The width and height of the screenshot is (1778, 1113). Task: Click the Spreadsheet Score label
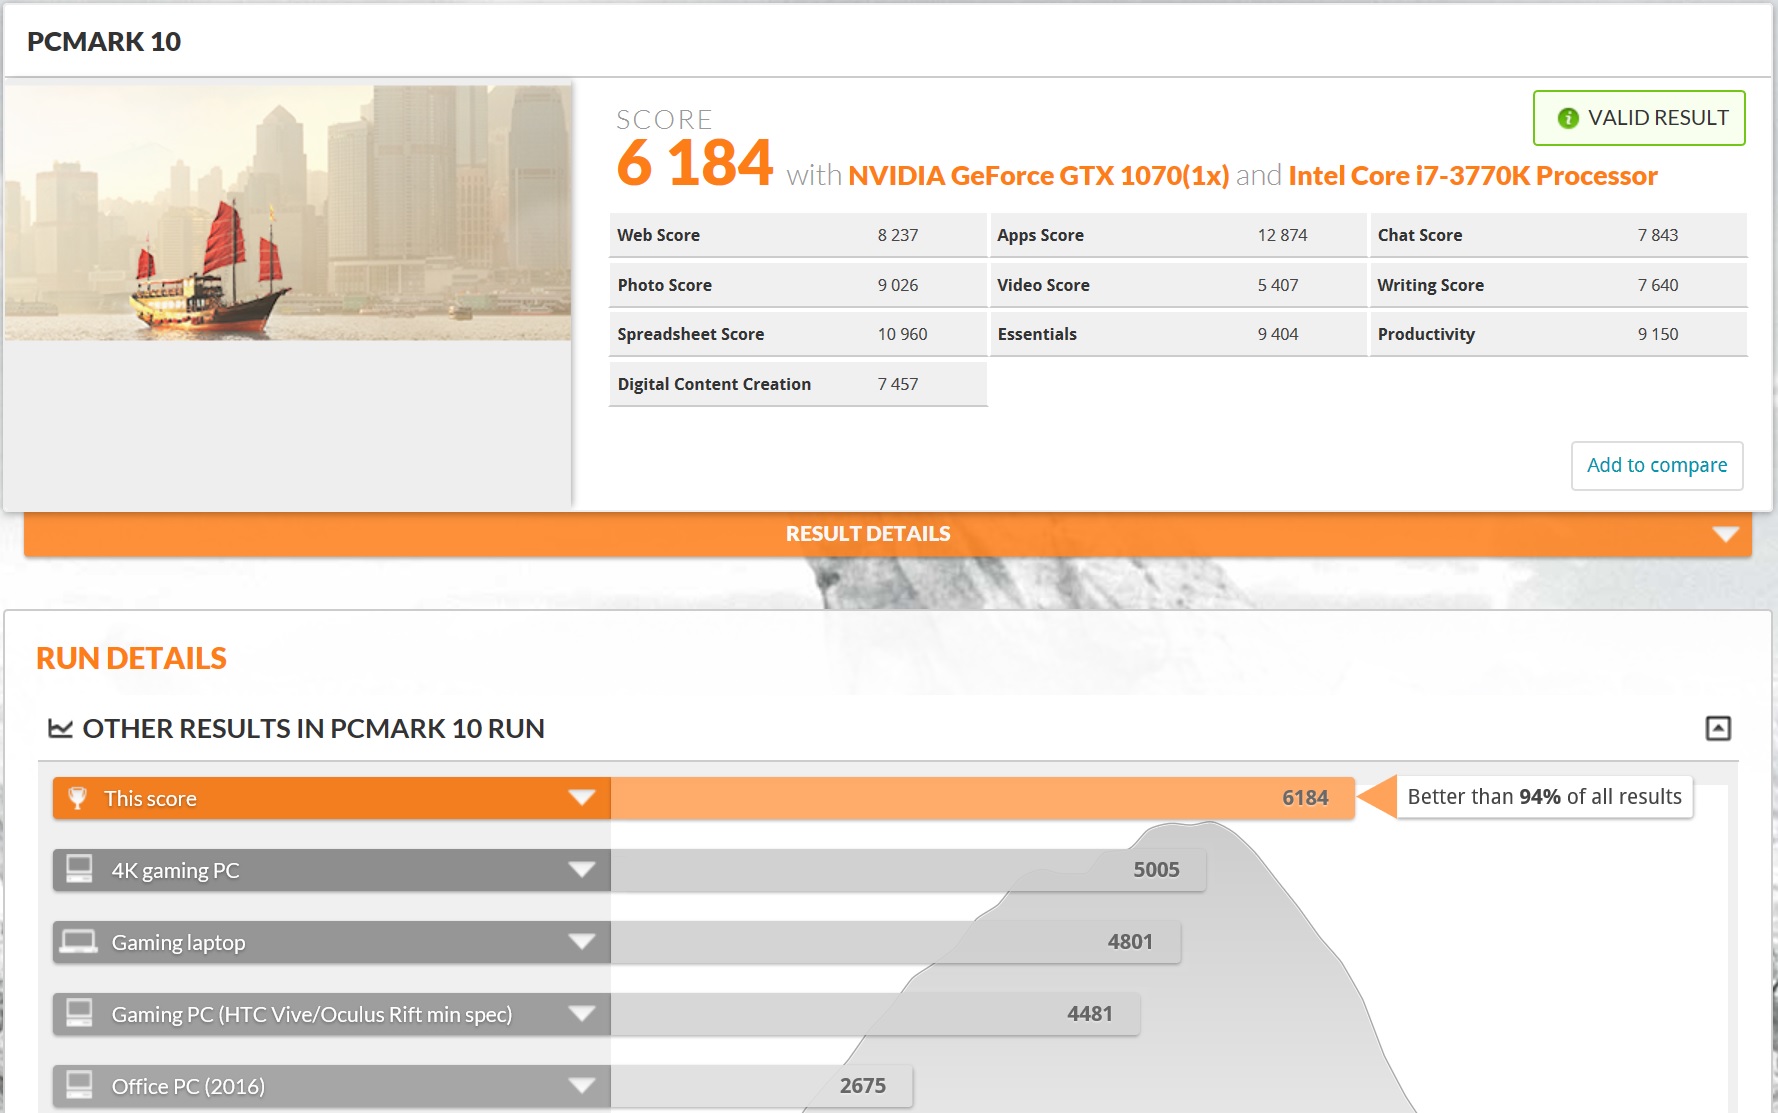(691, 334)
